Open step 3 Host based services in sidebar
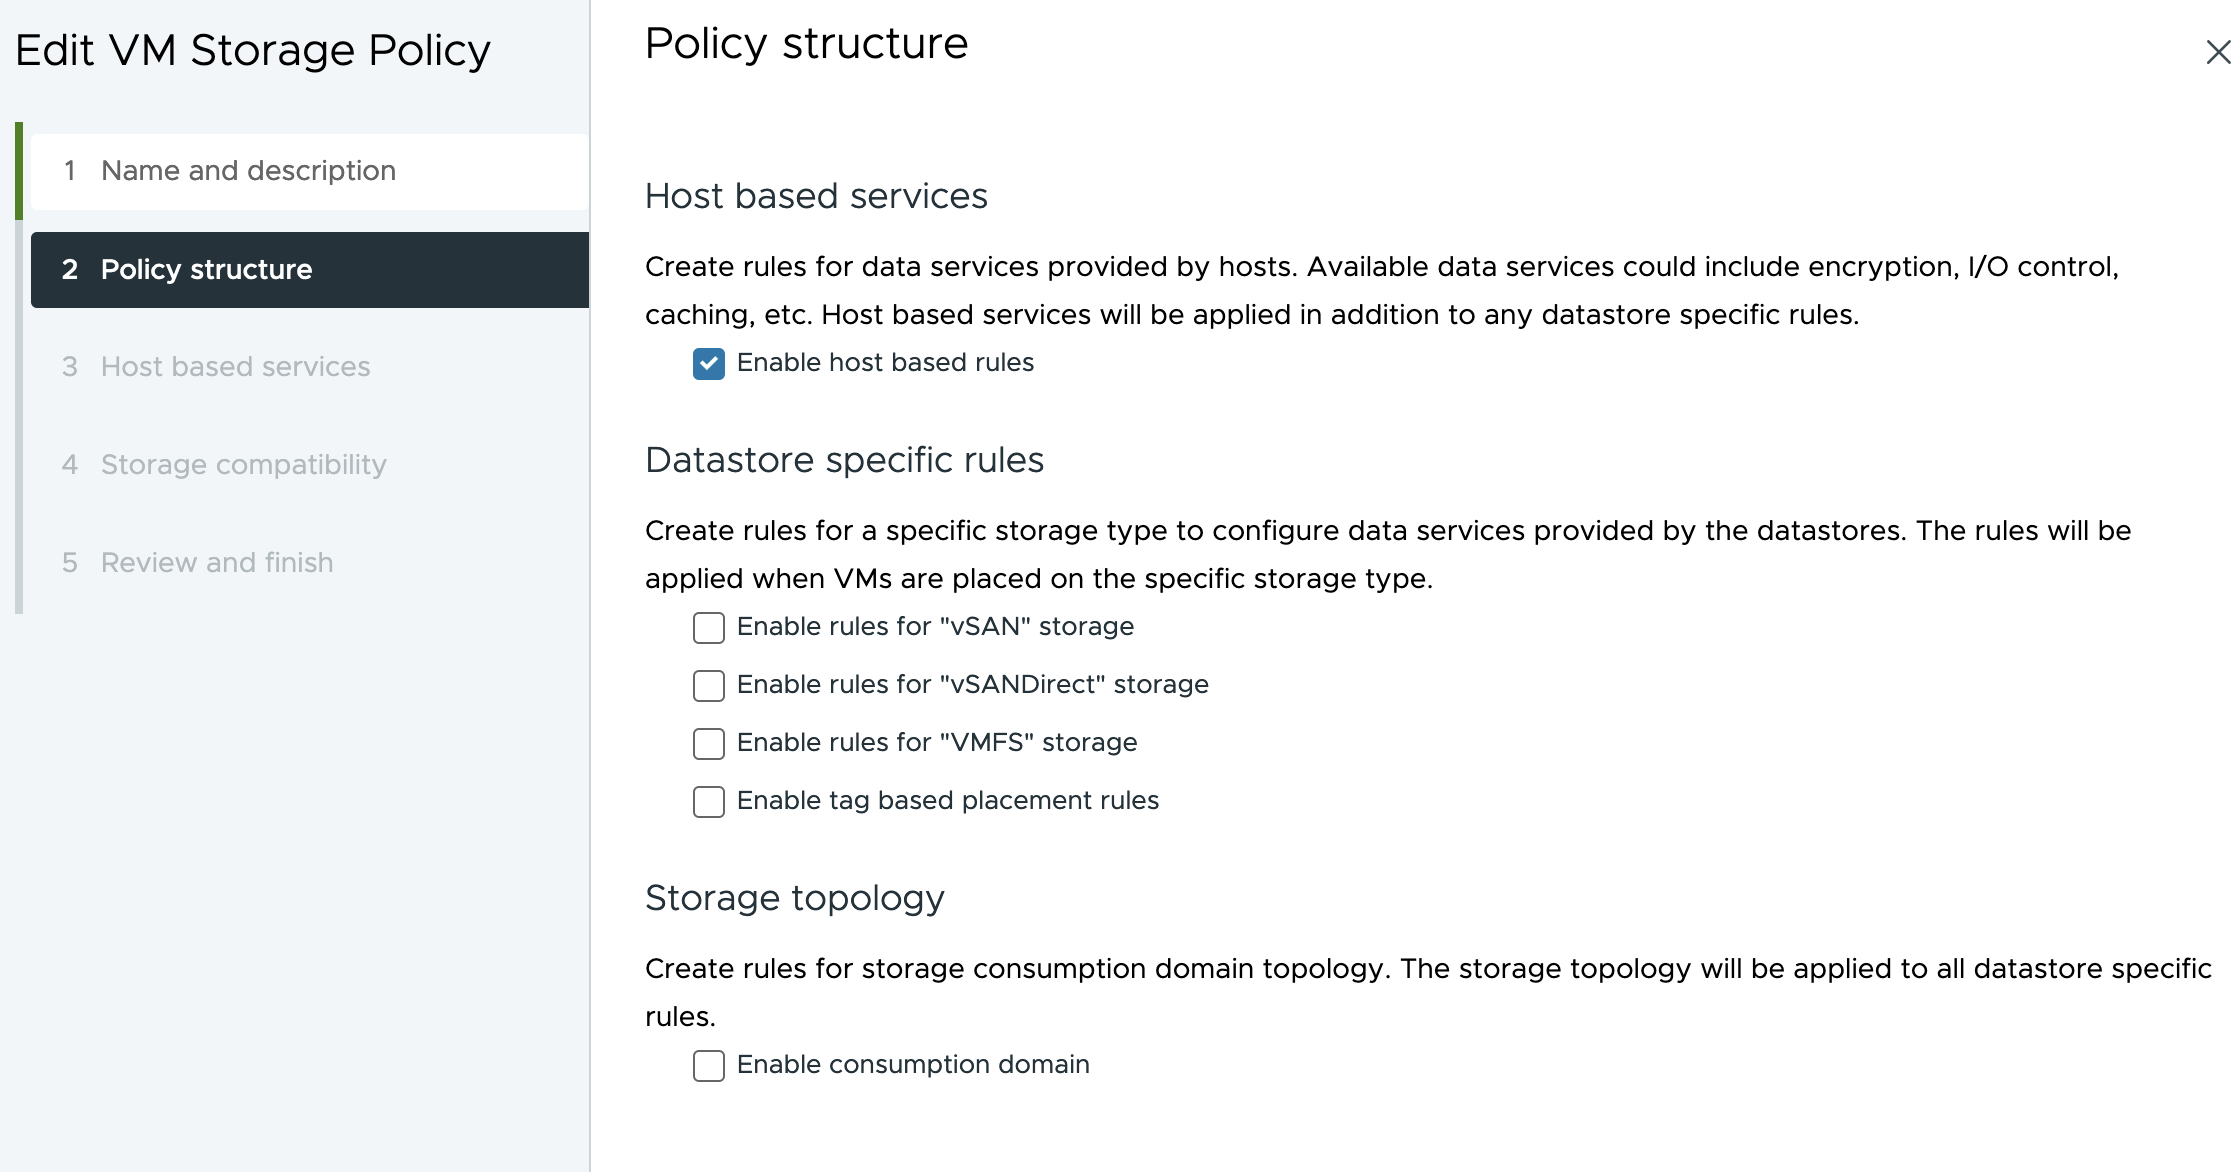Image resolution: width=2238 pixels, height=1172 pixels. tap(235, 367)
